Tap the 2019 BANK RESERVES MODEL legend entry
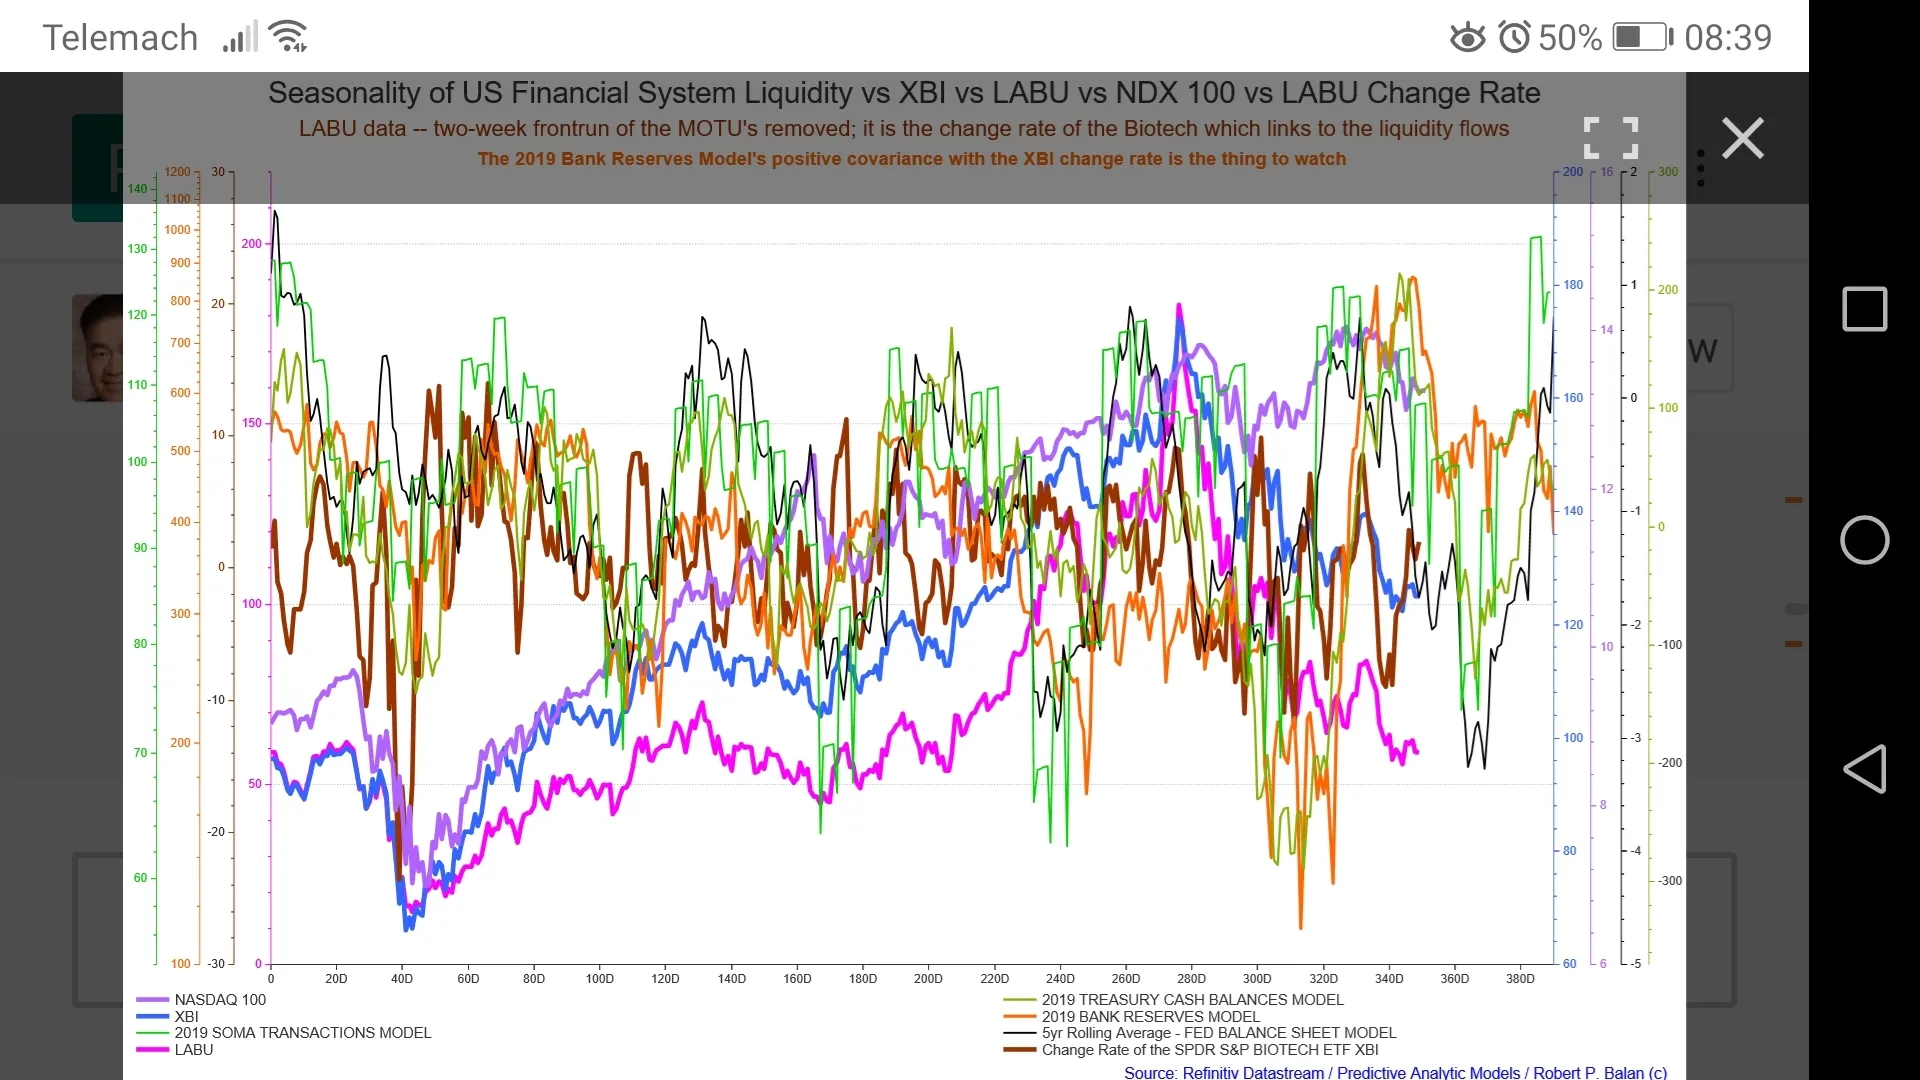 click(1150, 1016)
